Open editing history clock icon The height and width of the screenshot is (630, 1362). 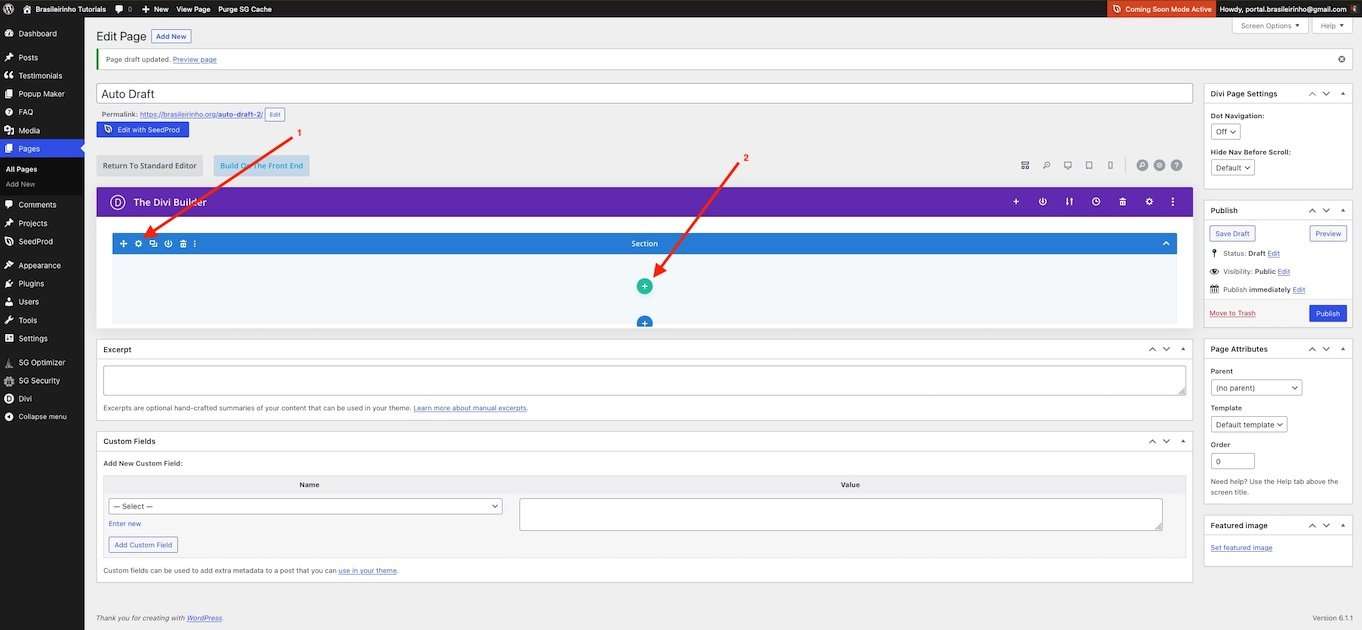tap(1096, 202)
